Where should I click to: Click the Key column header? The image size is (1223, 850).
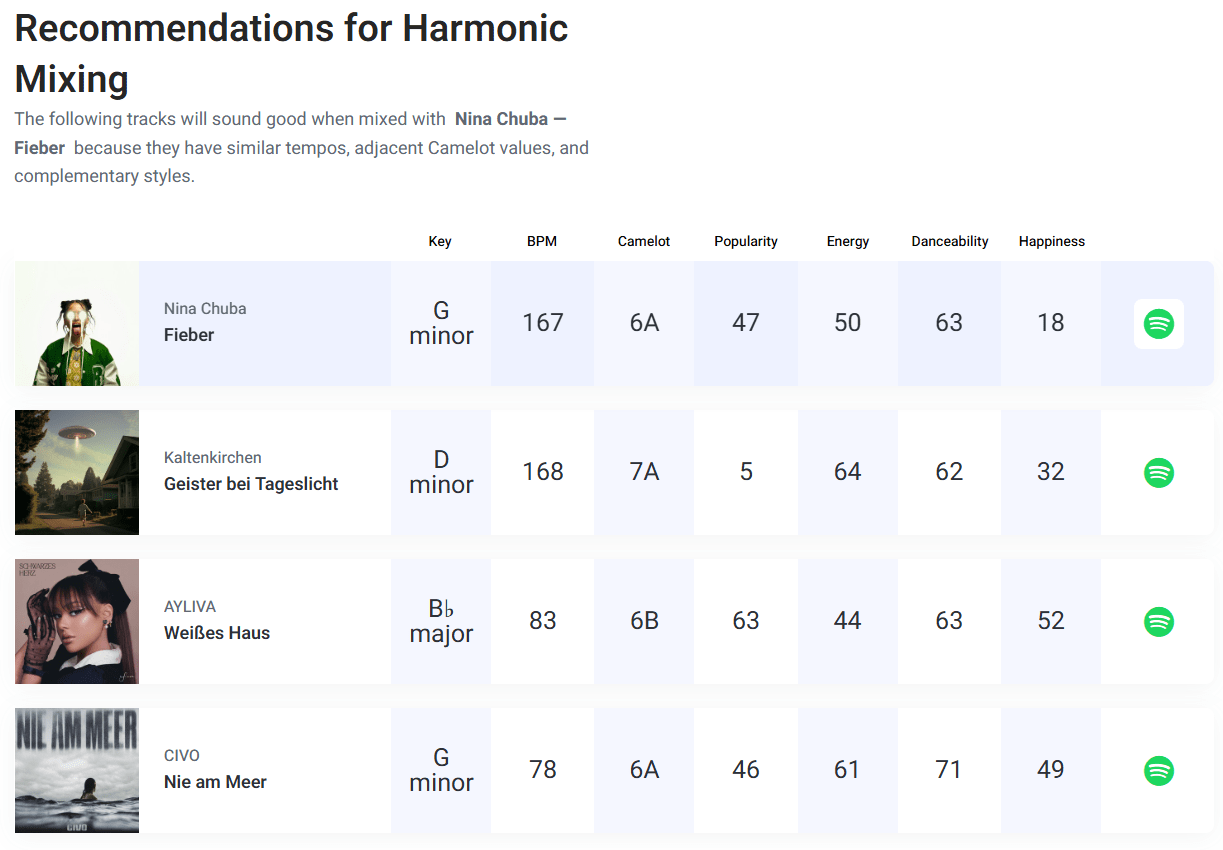point(440,241)
